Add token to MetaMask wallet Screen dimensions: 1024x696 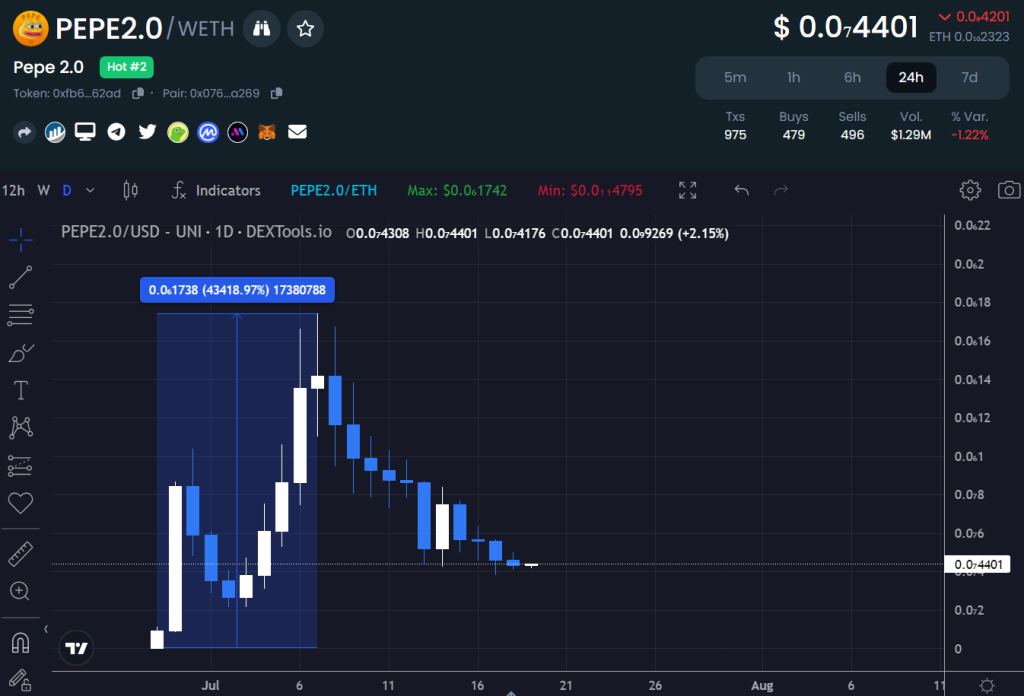(x=267, y=131)
